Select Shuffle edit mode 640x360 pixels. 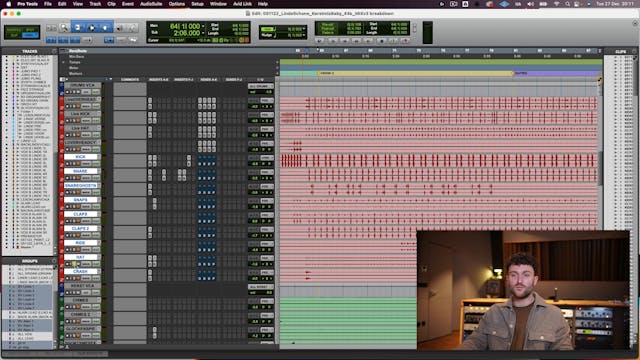pos(13,30)
